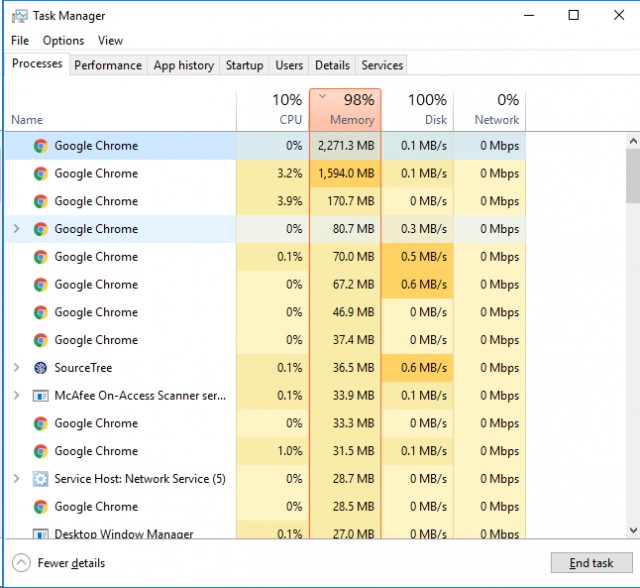Click the 170.7 MB memory cell
This screenshot has height=588, width=640.
[x=345, y=202]
